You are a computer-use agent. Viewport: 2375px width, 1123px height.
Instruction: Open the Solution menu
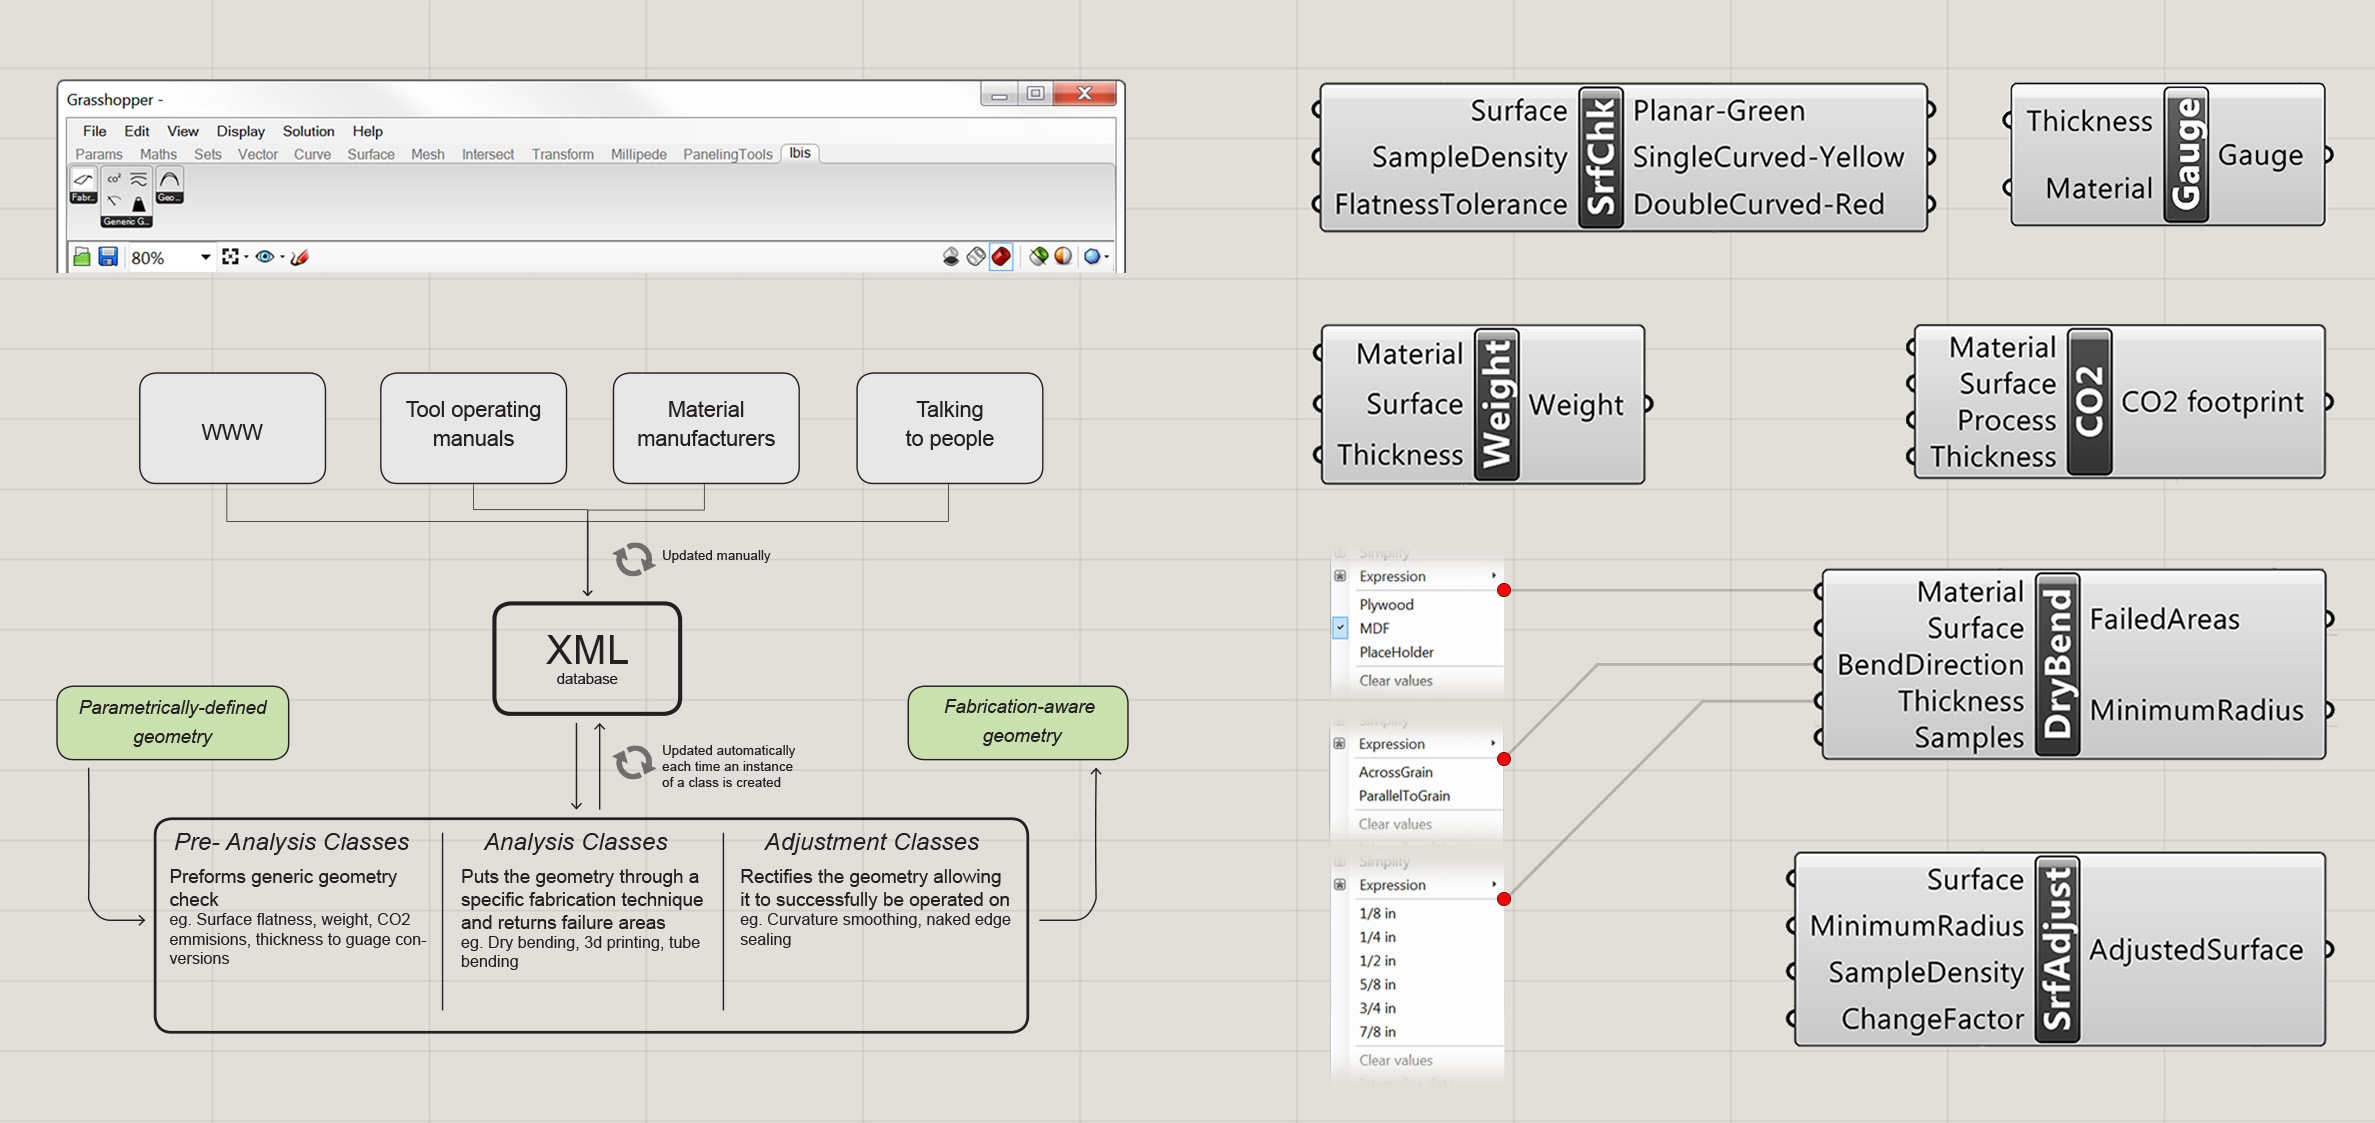coord(308,131)
